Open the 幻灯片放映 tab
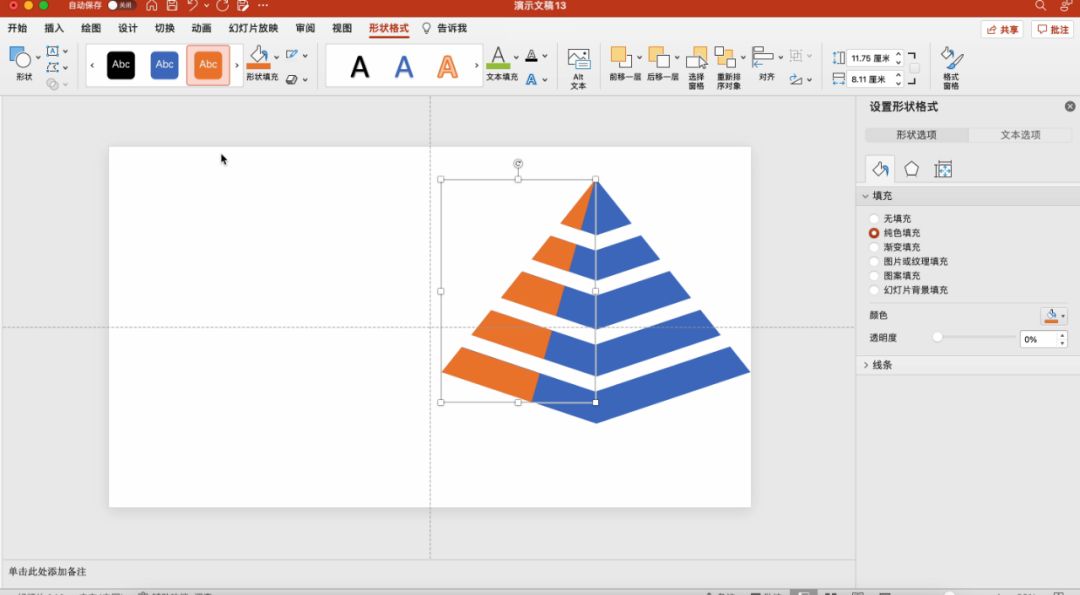 [x=253, y=28]
